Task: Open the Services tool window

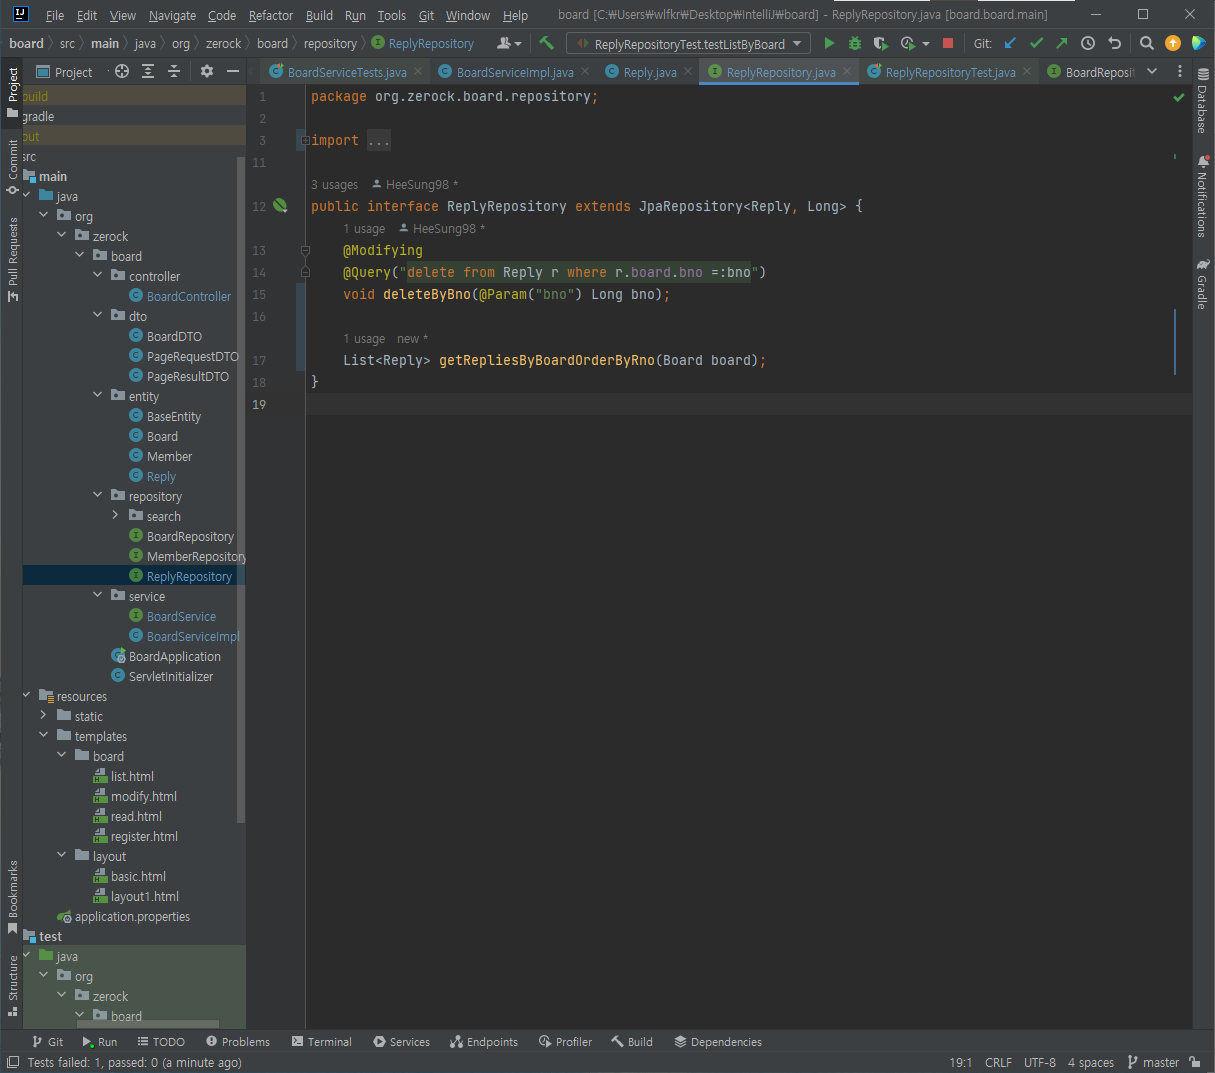Action: [x=401, y=1042]
